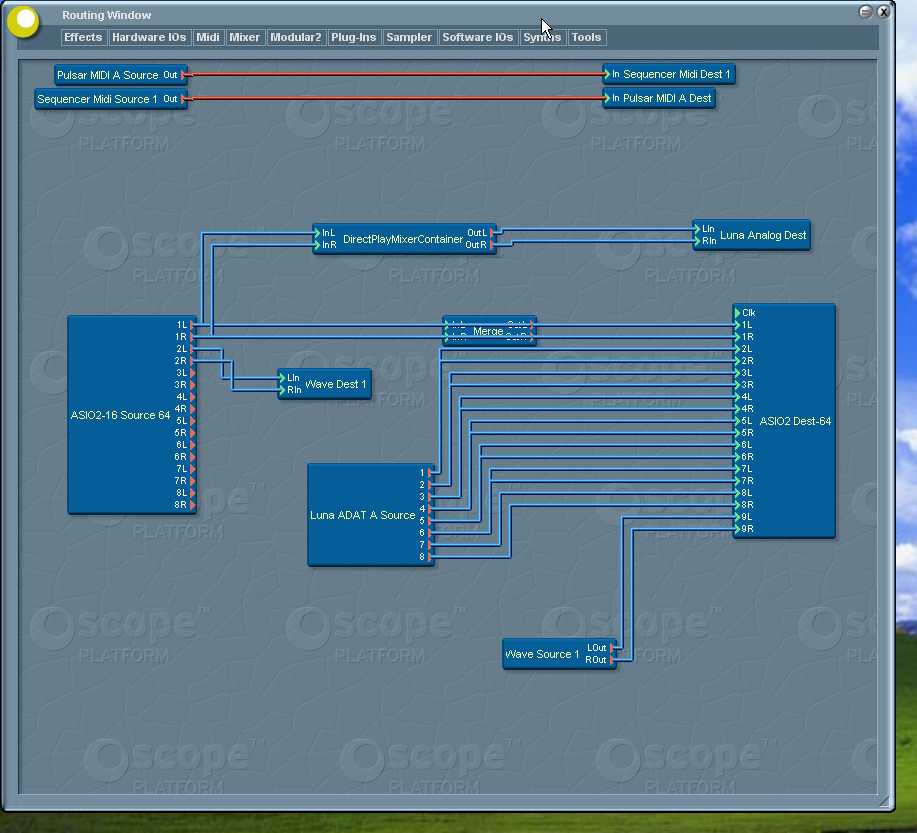Click 5R output port on ASIO2-16 Source 64

(192, 433)
